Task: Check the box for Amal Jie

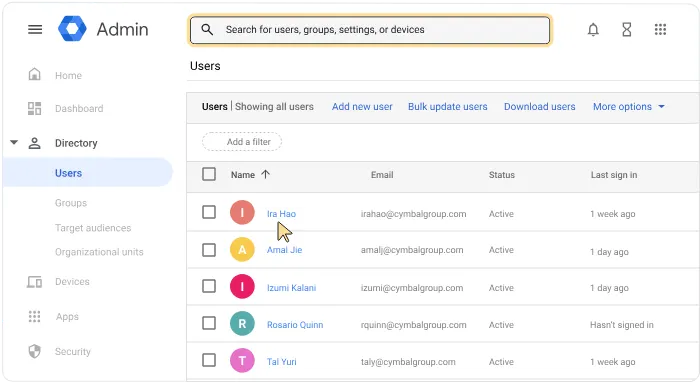Action: click(209, 250)
